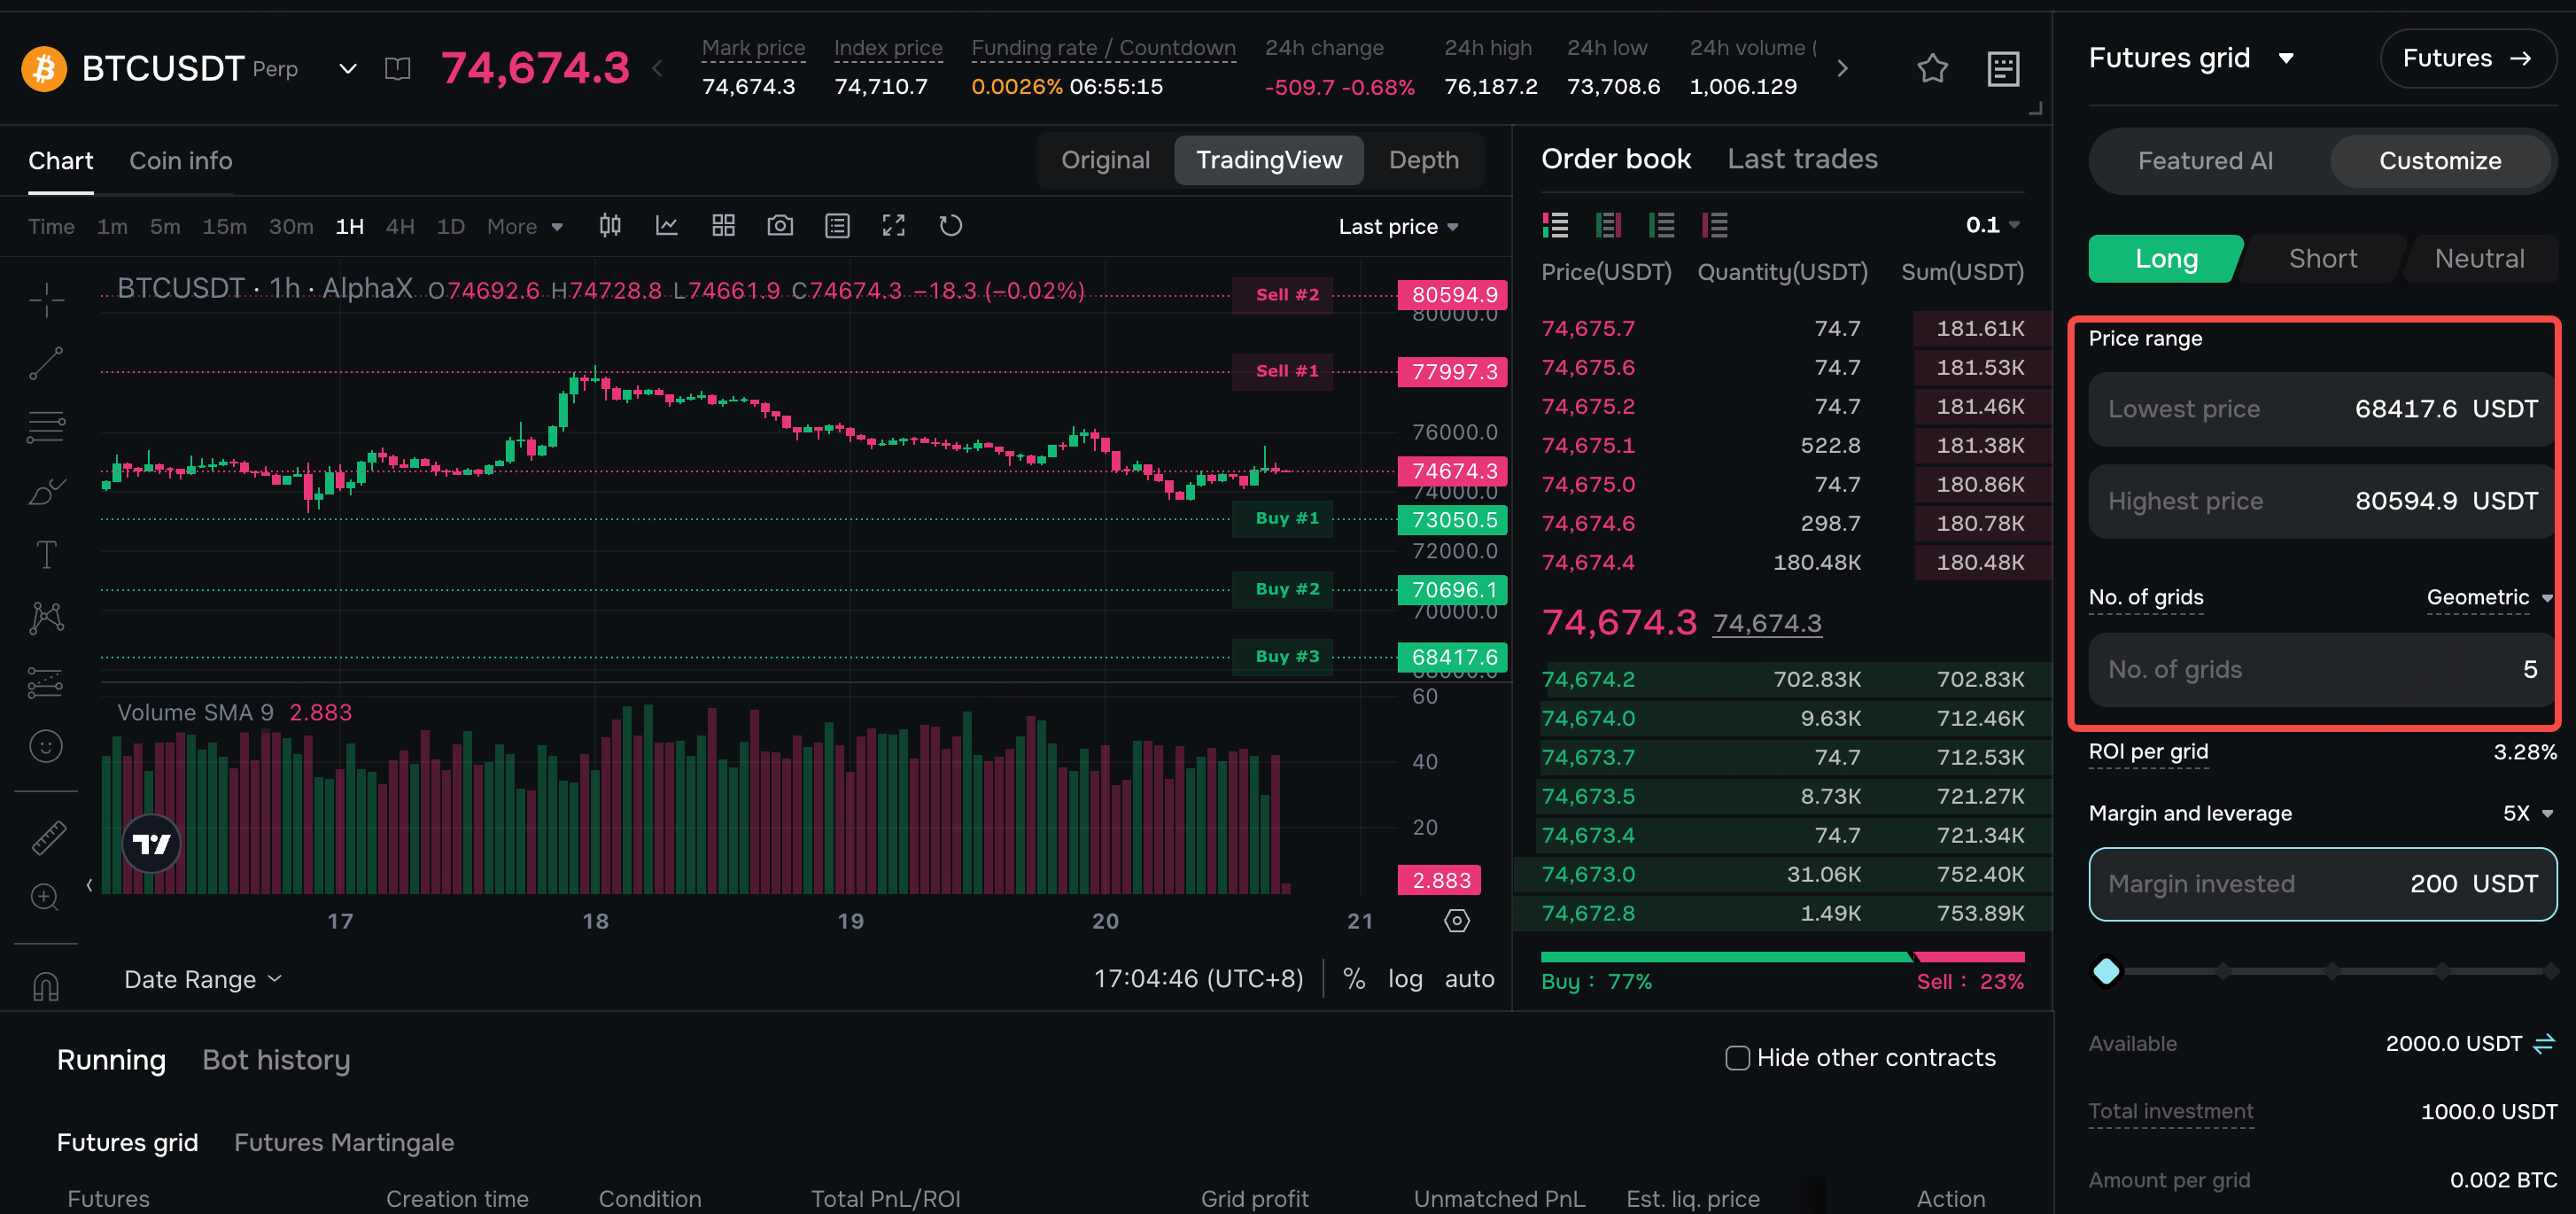Focus the Margin invested input field
This screenshot has width=2576, height=1214.
[x=2322, y=884]
